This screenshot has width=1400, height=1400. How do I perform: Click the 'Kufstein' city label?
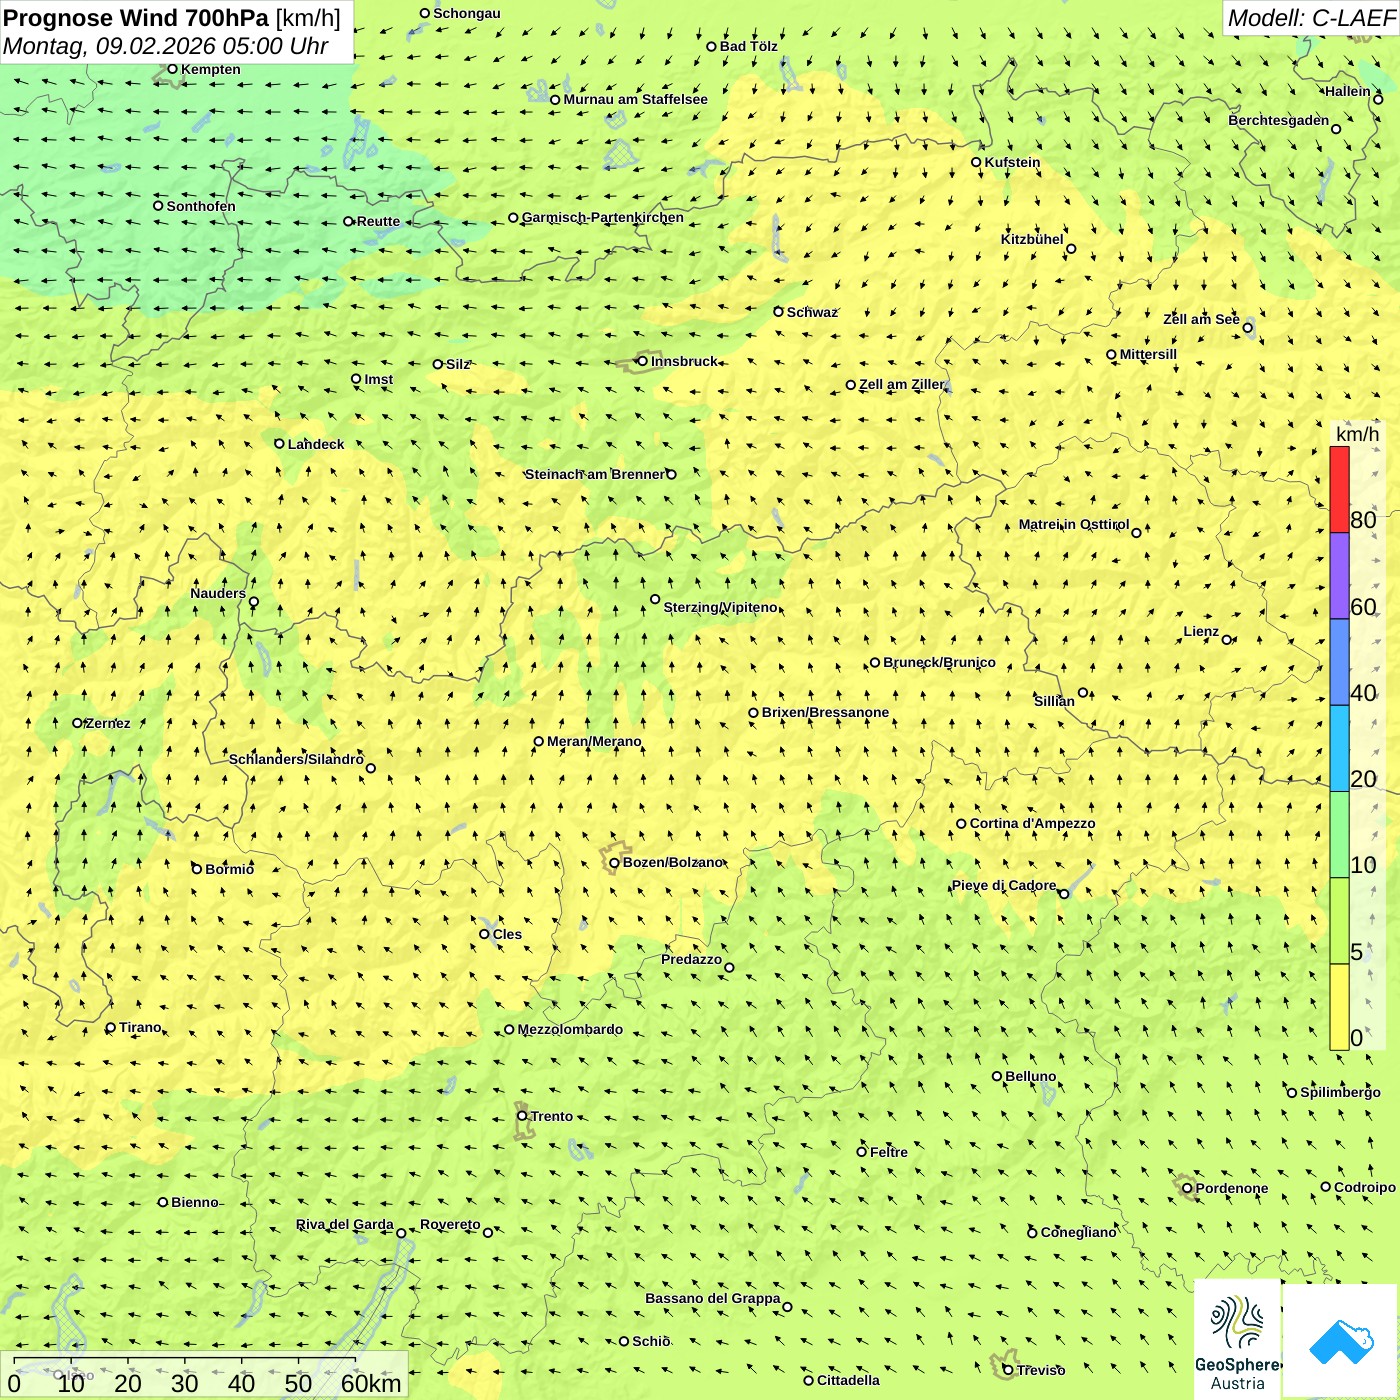click(1012, 162)
